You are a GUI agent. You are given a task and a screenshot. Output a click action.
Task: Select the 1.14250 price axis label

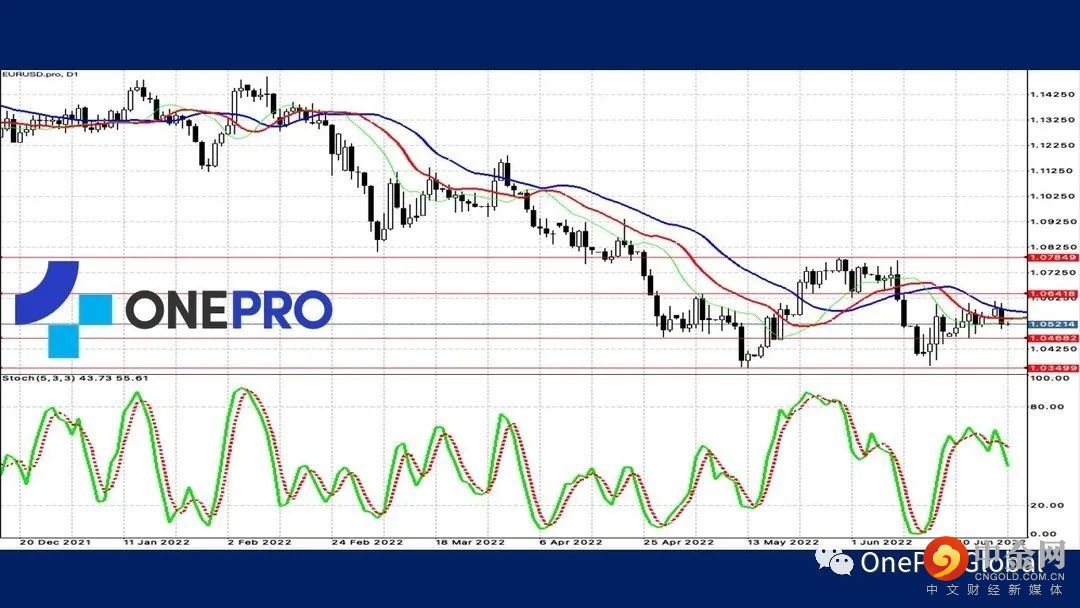pos(1052,94)
